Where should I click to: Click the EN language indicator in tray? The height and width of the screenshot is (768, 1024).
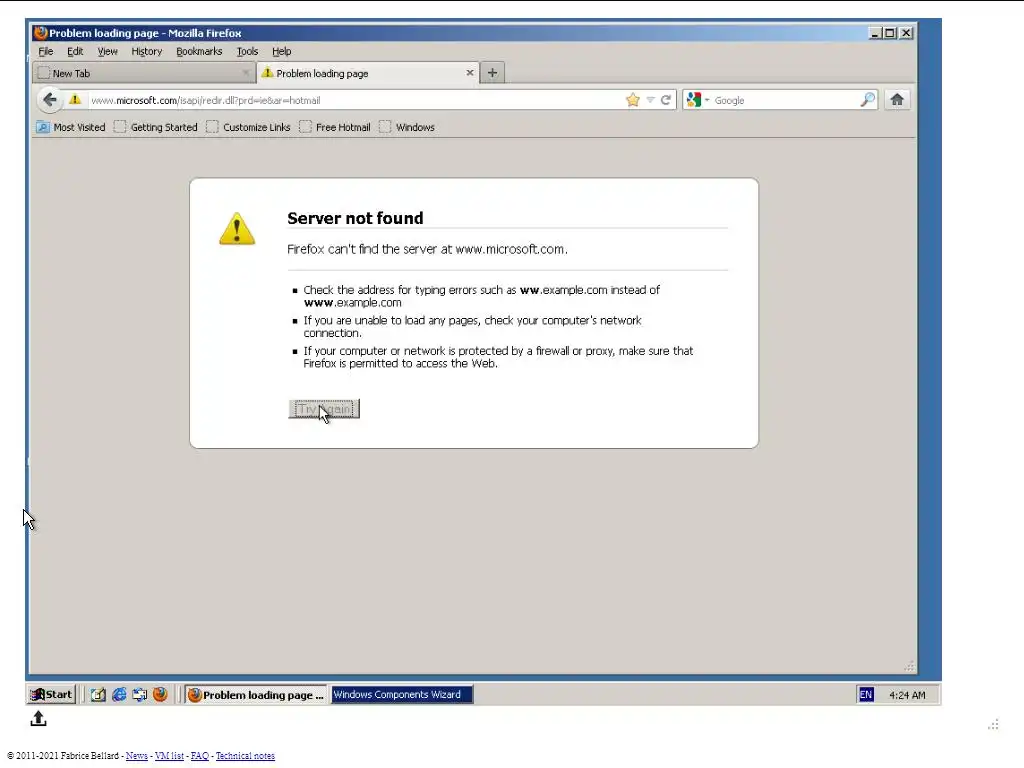(x=866, y=694)
